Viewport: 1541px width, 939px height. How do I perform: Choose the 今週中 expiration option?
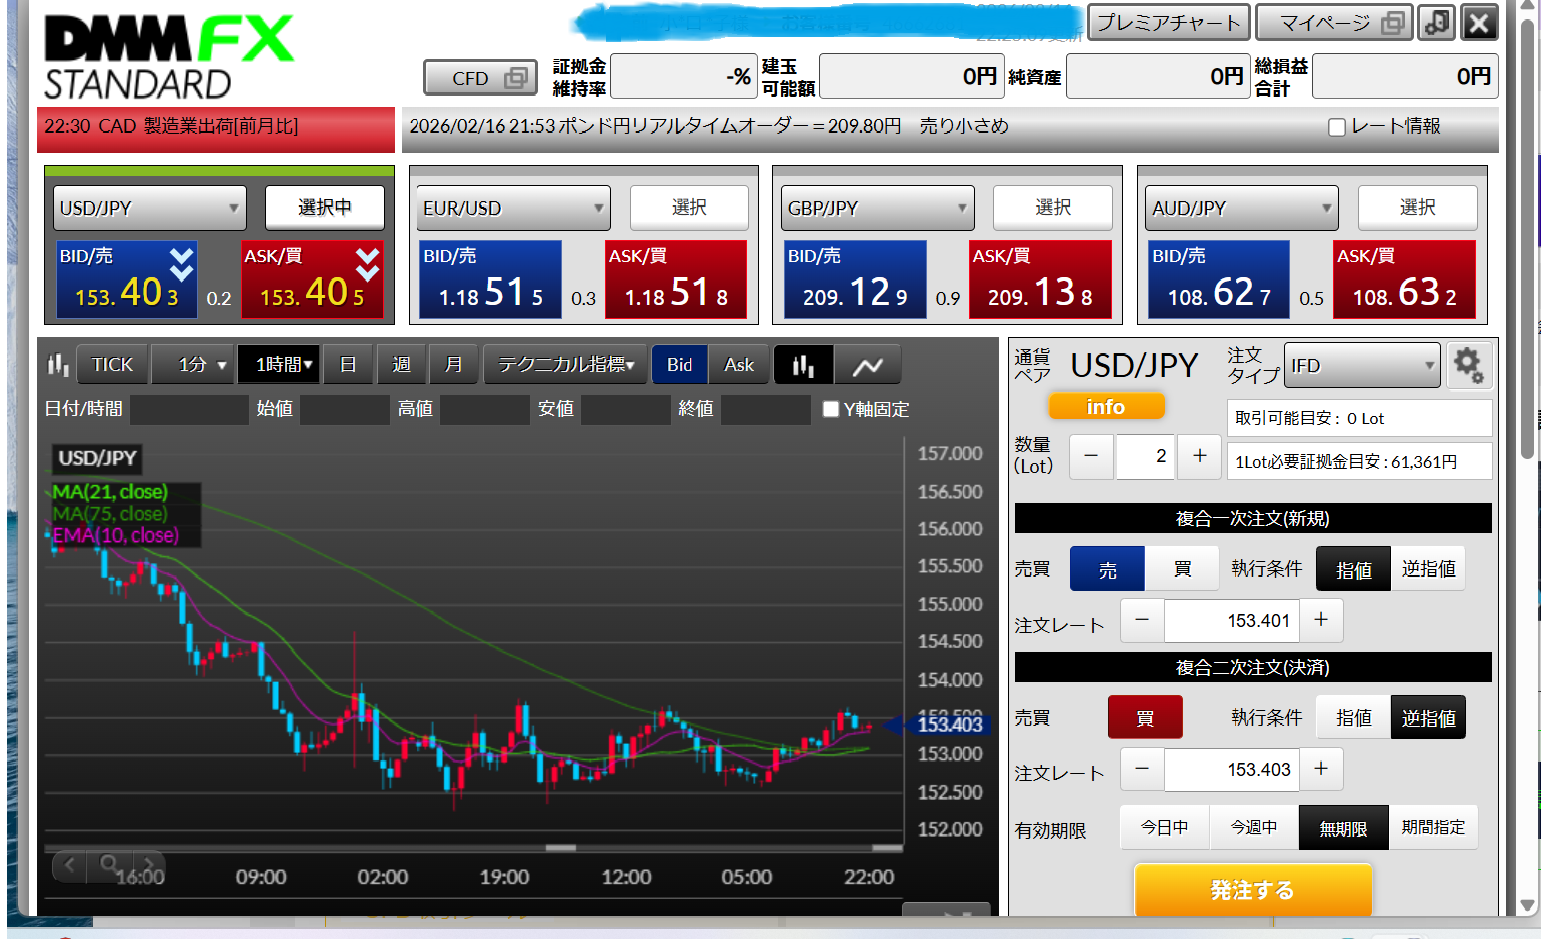click(1253, 828)
